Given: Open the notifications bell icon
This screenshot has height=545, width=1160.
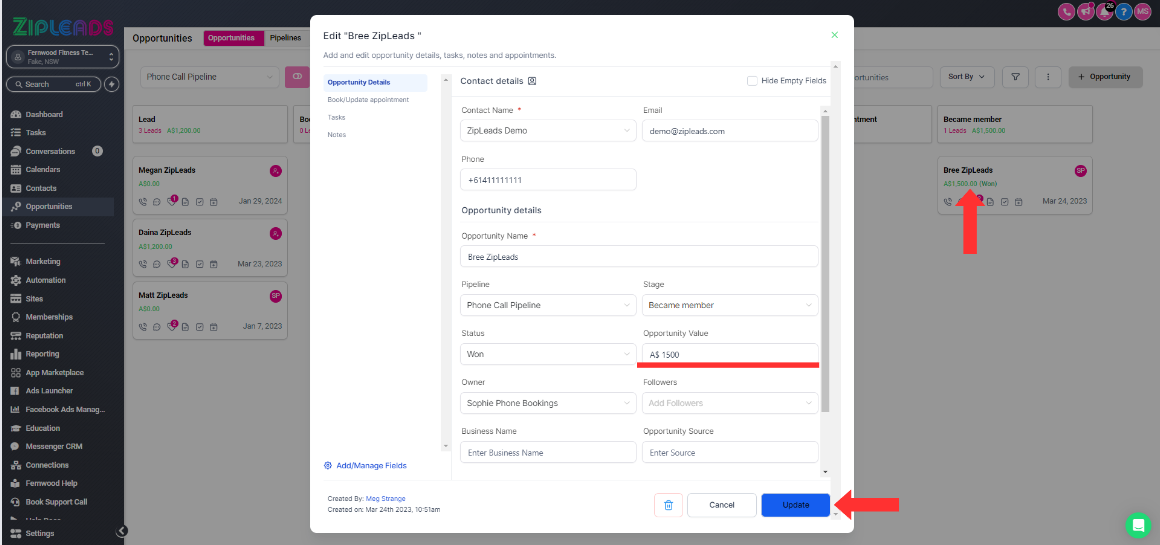Looking at the screenshot, I should pos(1105,11).
